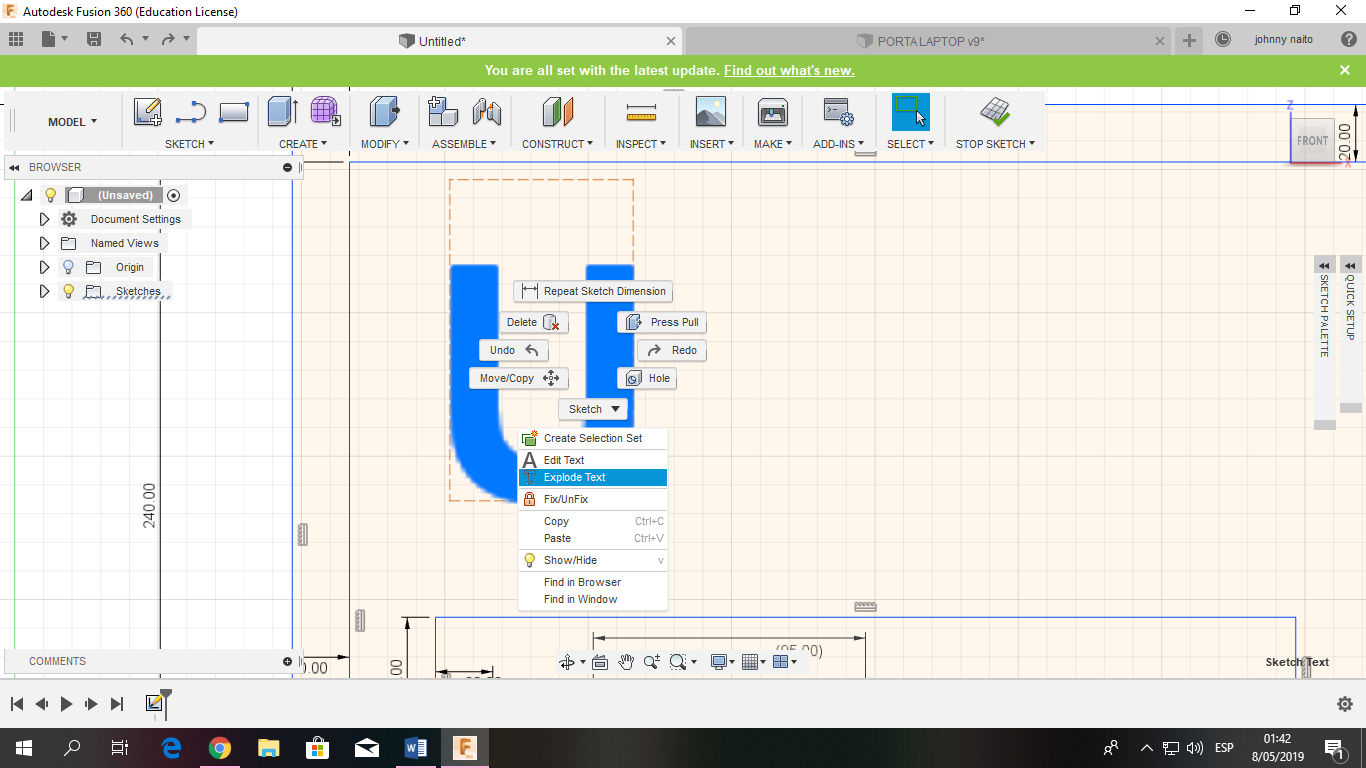This screenshot has width=1366, height=768.
Task: Click the Look At icon in navigation bar
Action: [x=600, y=662]
